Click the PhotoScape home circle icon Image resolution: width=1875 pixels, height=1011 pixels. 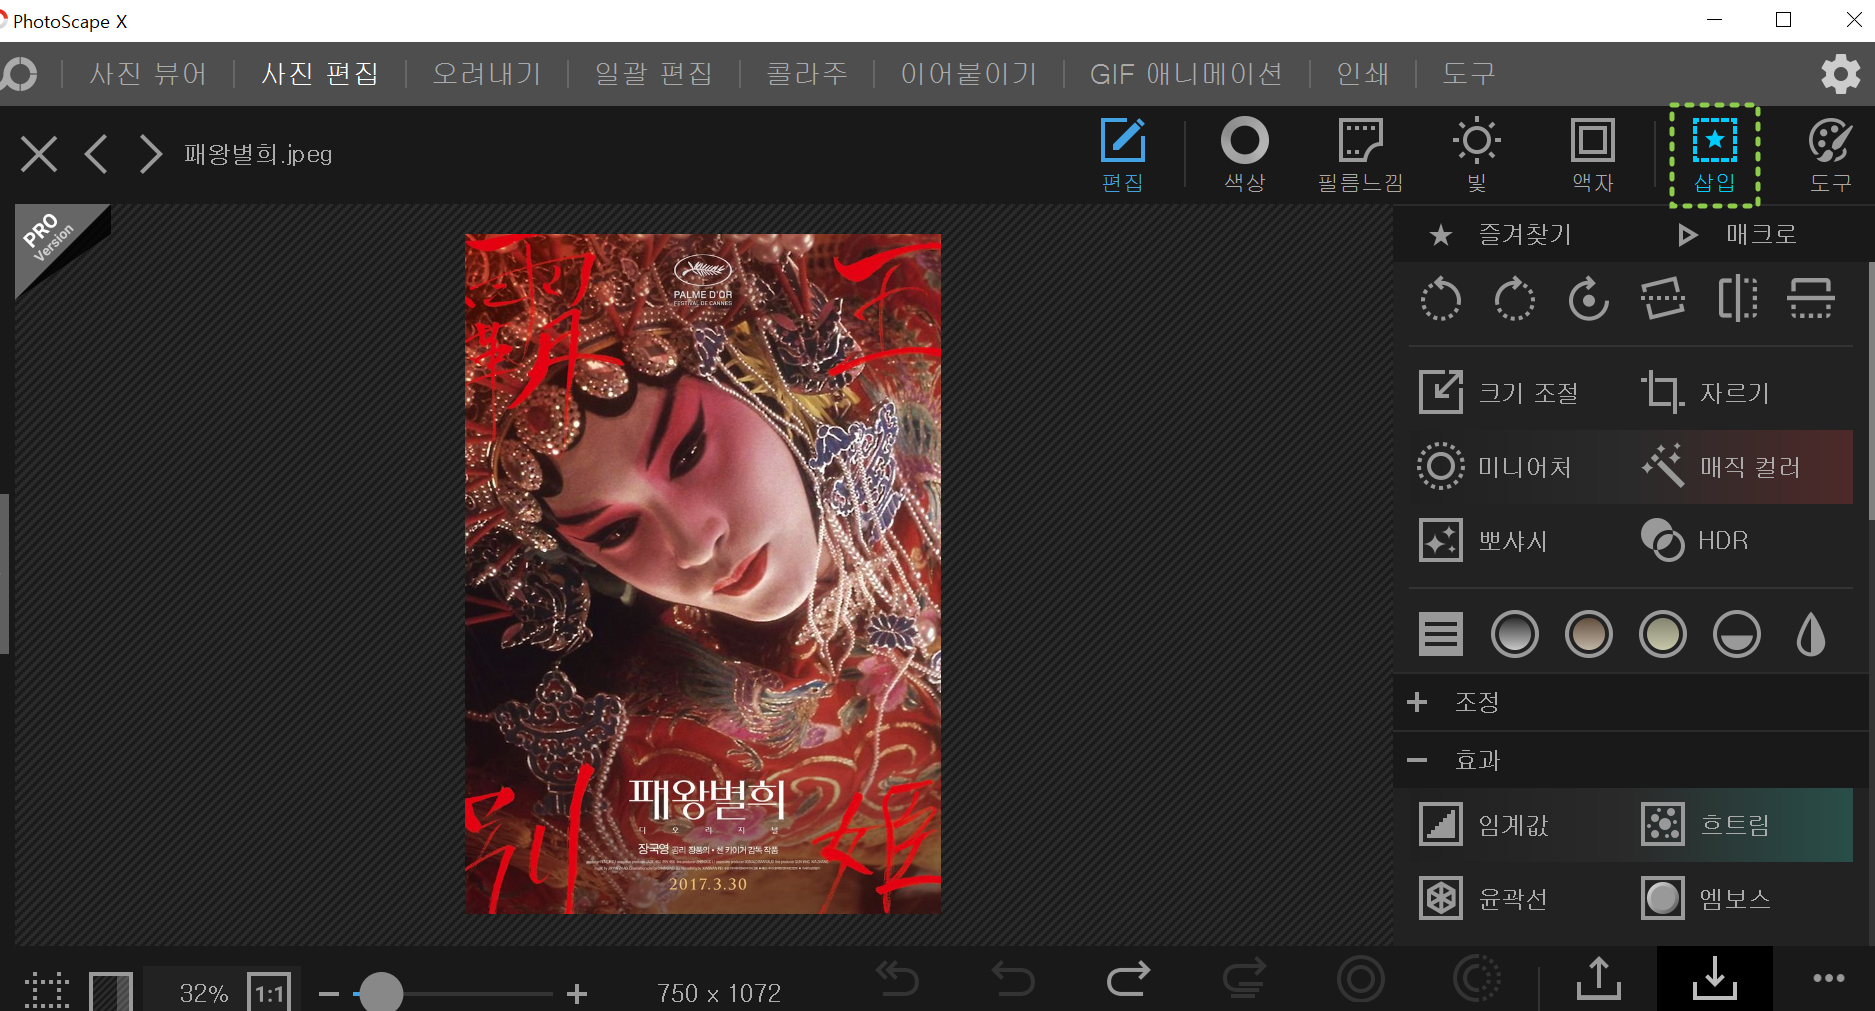18,74
